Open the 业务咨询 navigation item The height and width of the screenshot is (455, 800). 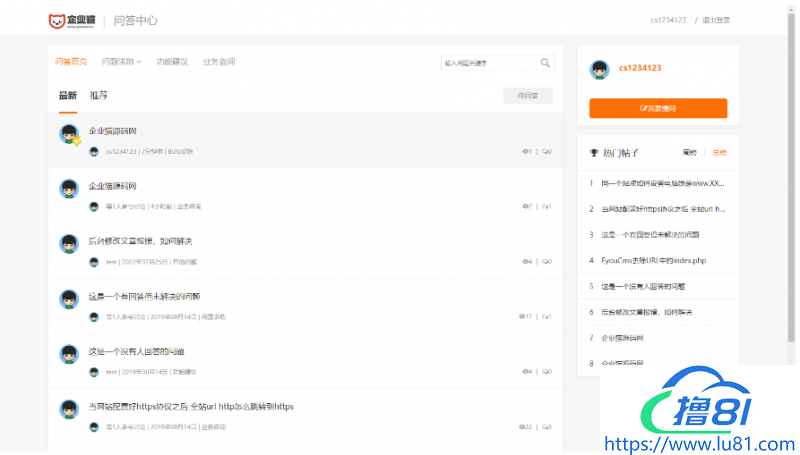[219, 62]
